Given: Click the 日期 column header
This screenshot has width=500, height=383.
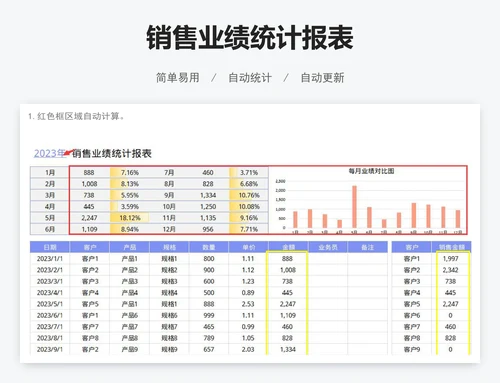Looking at the screenshot, I should point(50,247).
